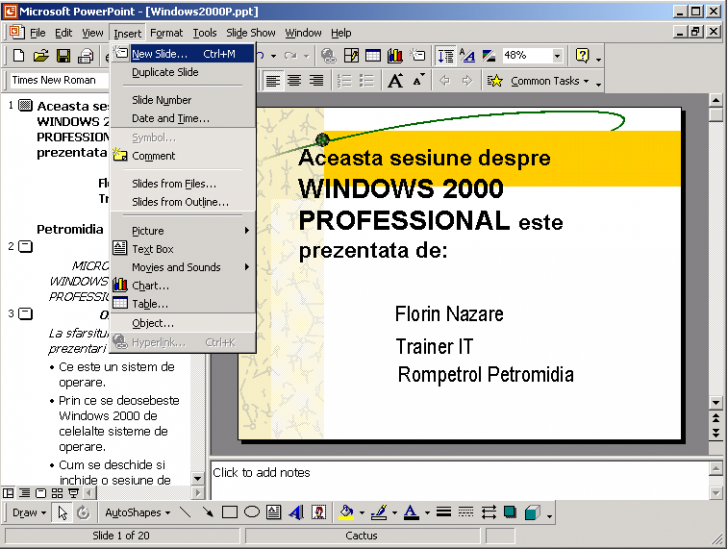
Task: Select the Free Rotate tool
Action: coord(83,513)
